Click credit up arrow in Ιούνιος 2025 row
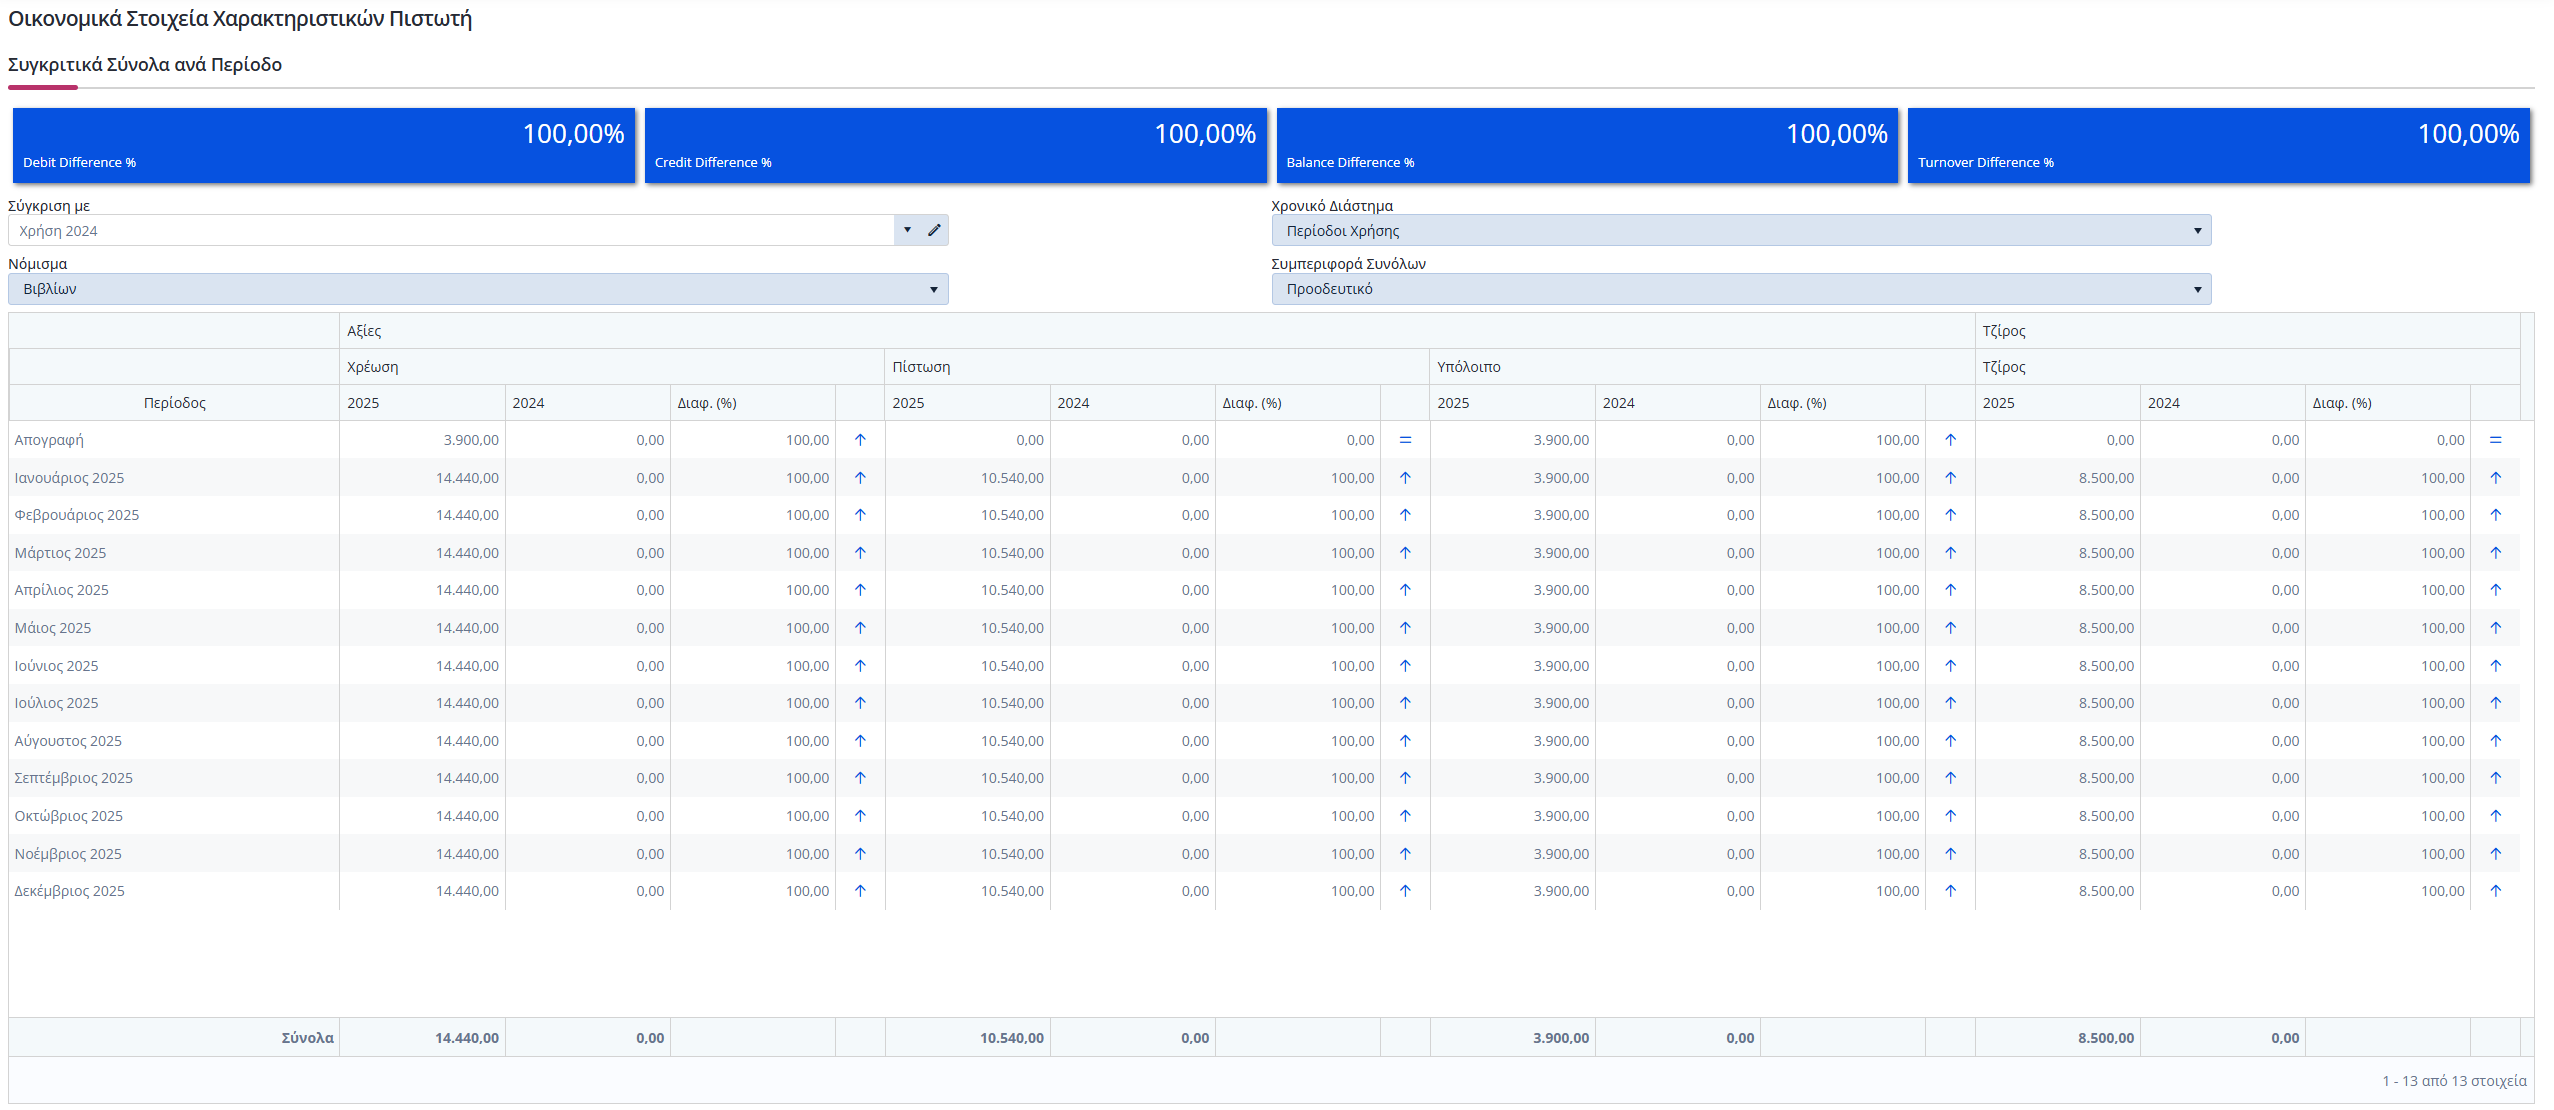The width and height of the screenshot is (2554, 1110). [1405, 666]
